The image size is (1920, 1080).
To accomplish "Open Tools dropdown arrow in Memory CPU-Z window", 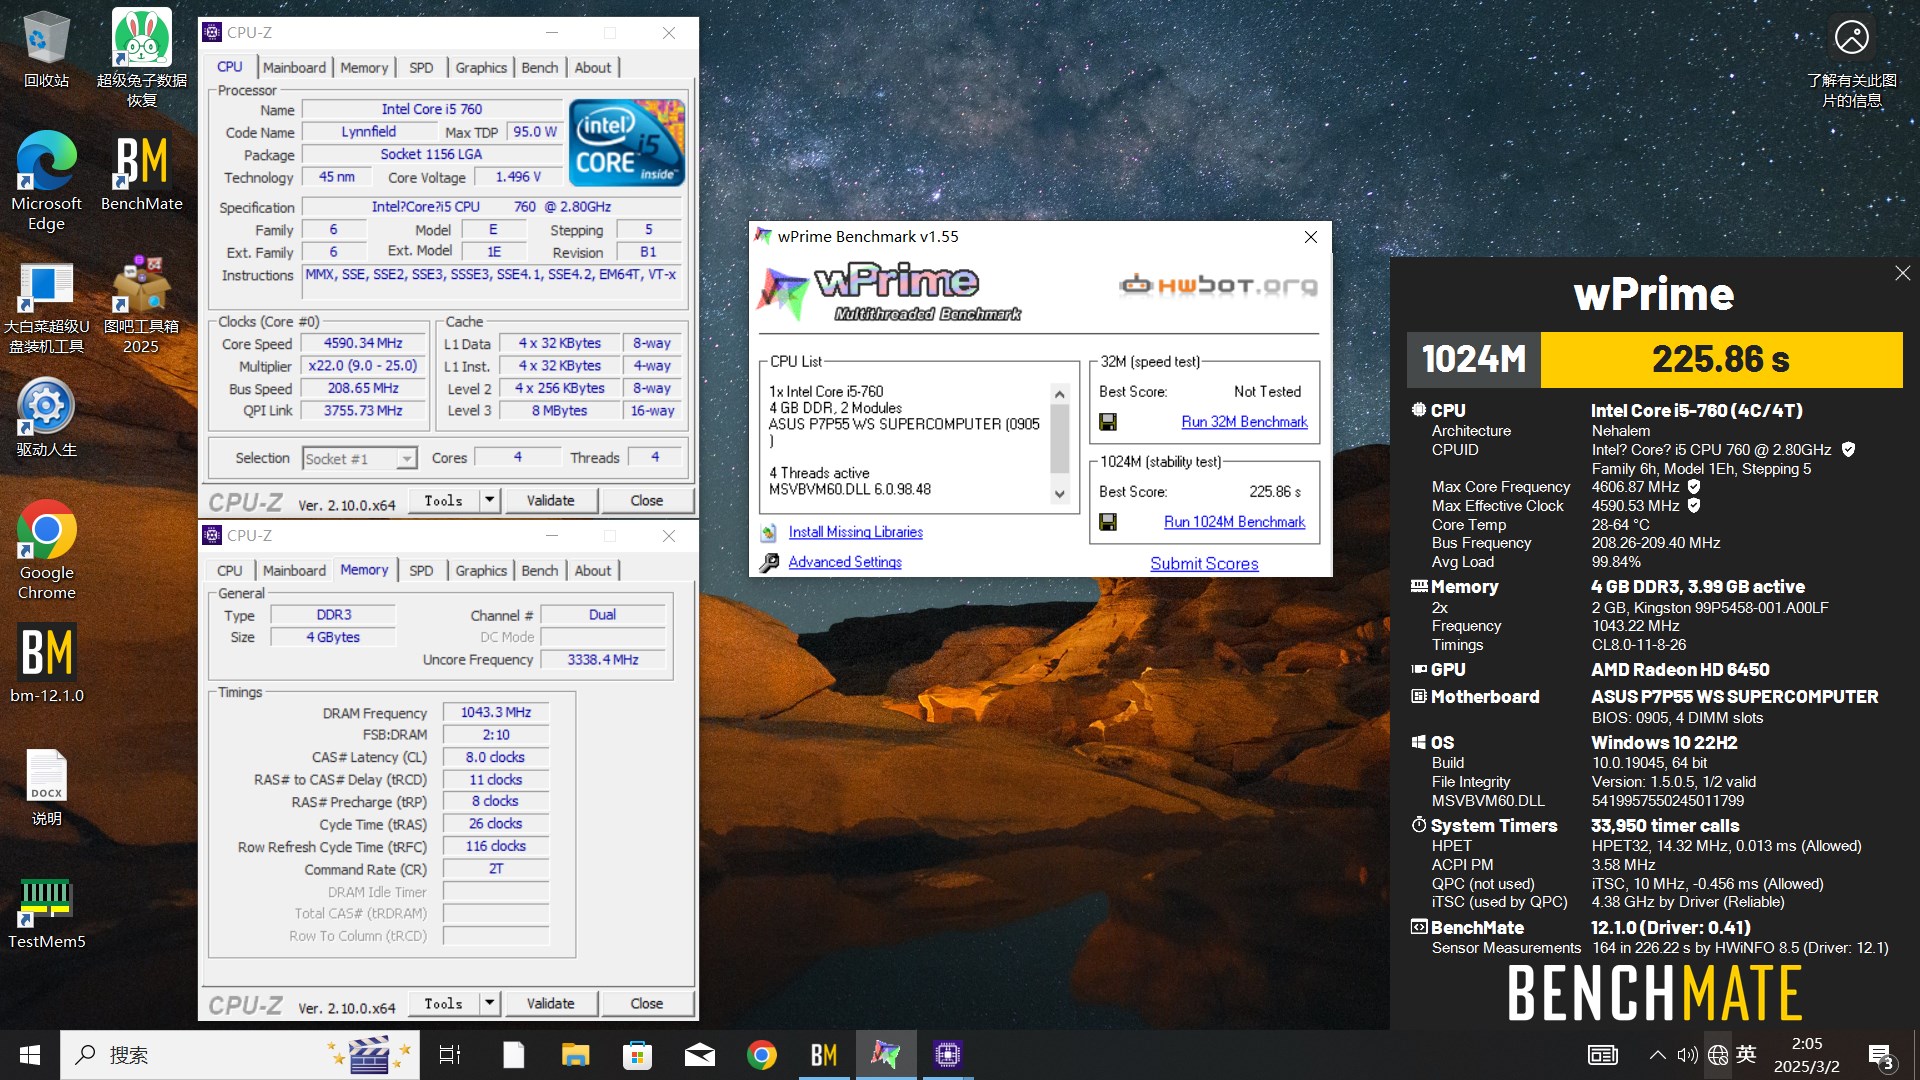I will click(x=489, y=1003).
